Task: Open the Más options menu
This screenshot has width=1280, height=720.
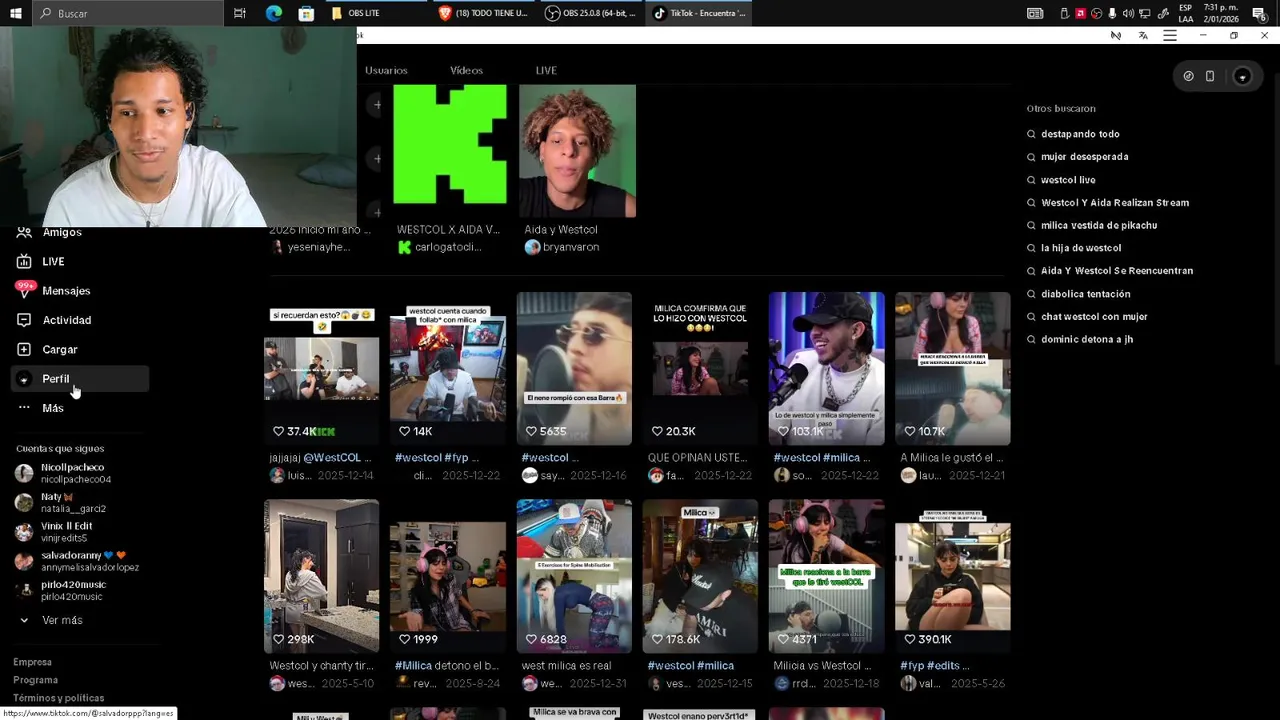Action: pyautogui.click(x=53, y=408)
